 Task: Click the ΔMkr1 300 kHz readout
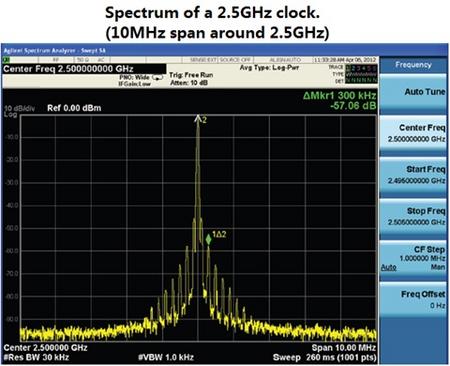pos(339,96)
